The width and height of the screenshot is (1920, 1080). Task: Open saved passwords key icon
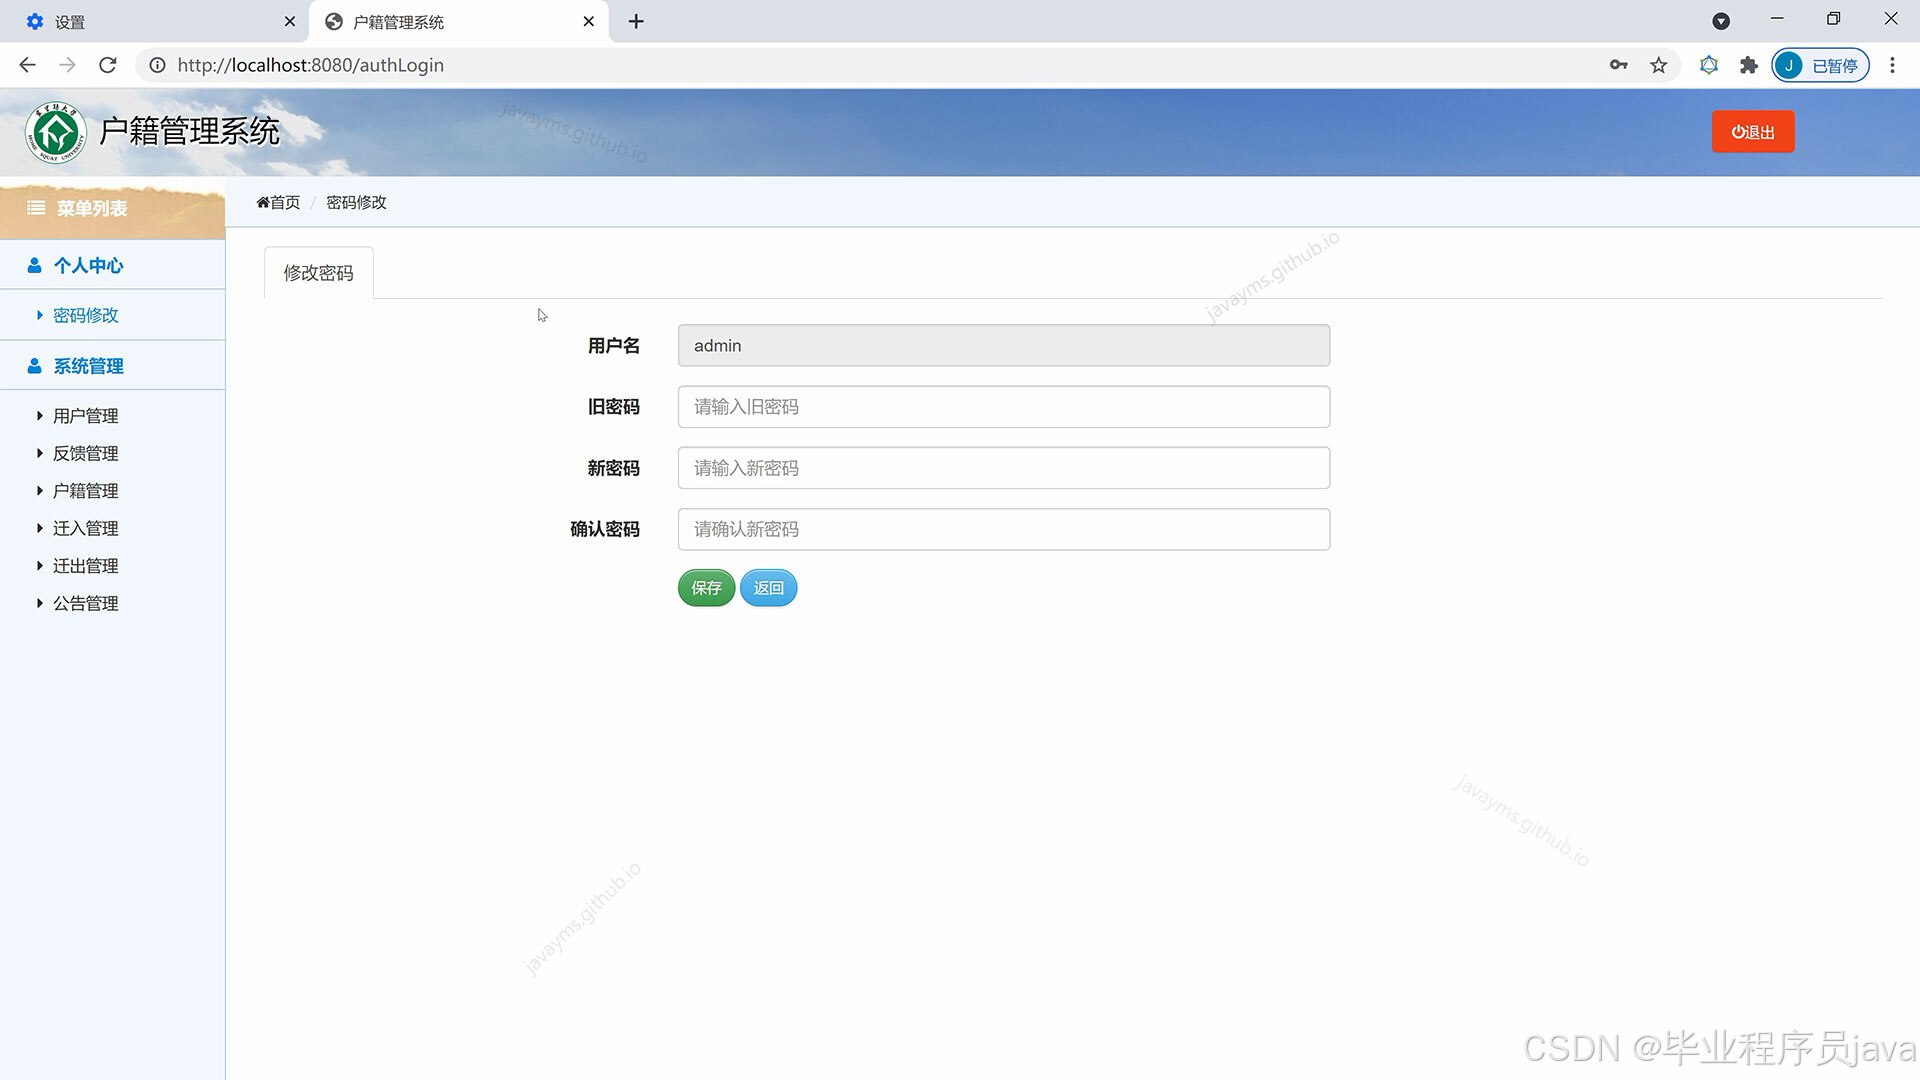tap(1618, 65)
